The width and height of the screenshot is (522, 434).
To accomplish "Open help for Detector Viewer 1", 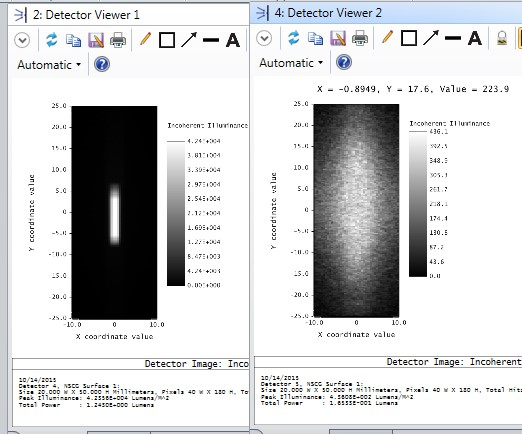I will [x=102, y=64].
